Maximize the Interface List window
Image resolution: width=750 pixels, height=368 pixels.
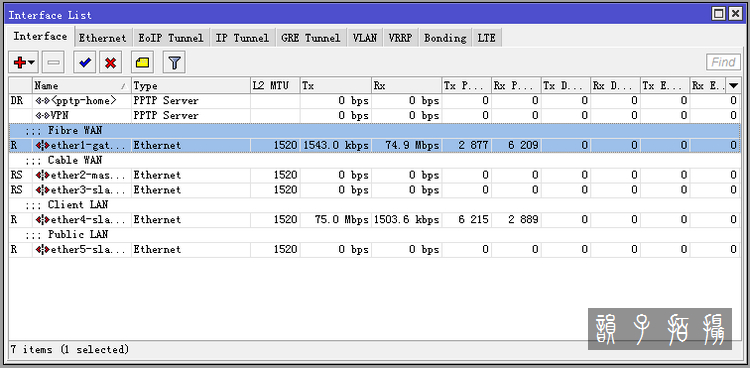718,14
